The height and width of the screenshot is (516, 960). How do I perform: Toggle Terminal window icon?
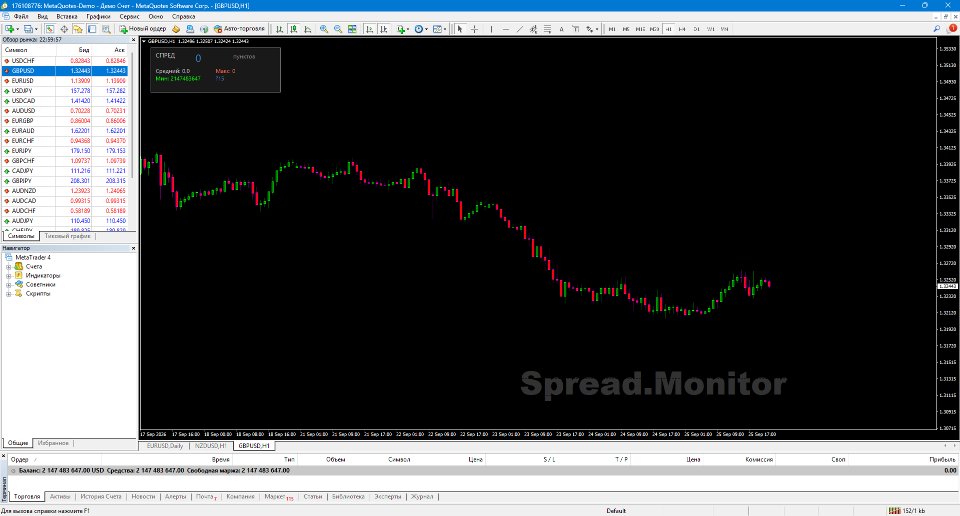point(92,29)
